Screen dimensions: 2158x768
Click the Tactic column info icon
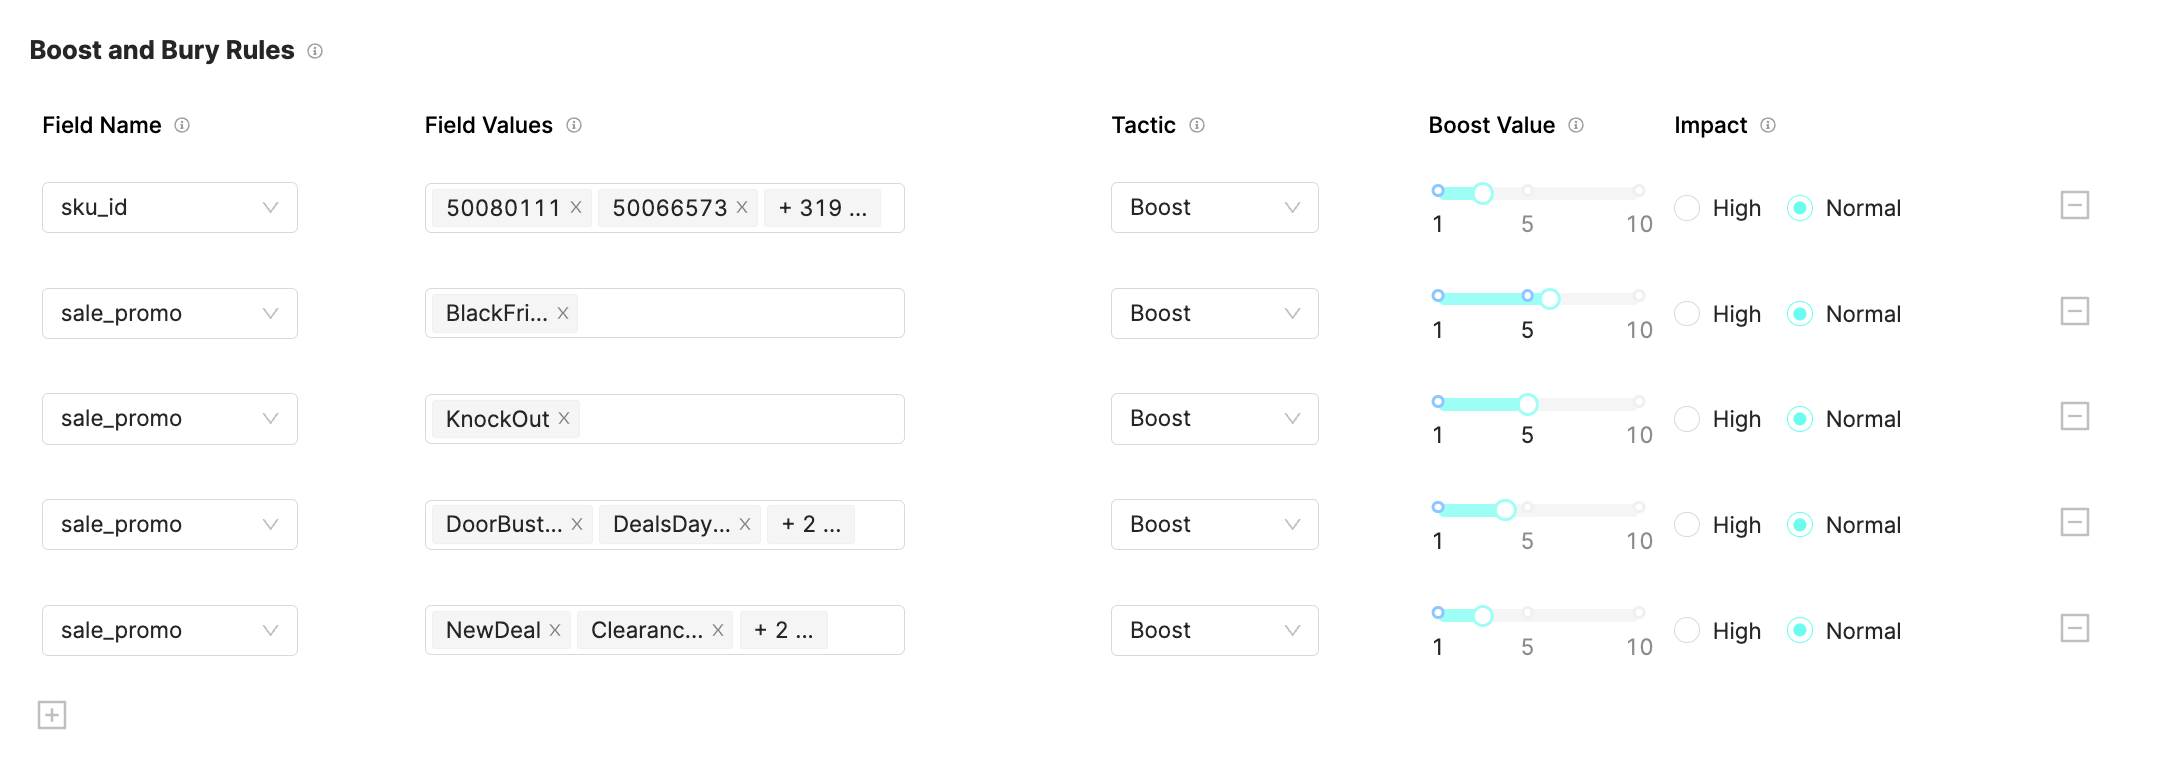click(x=1197, y=125)
